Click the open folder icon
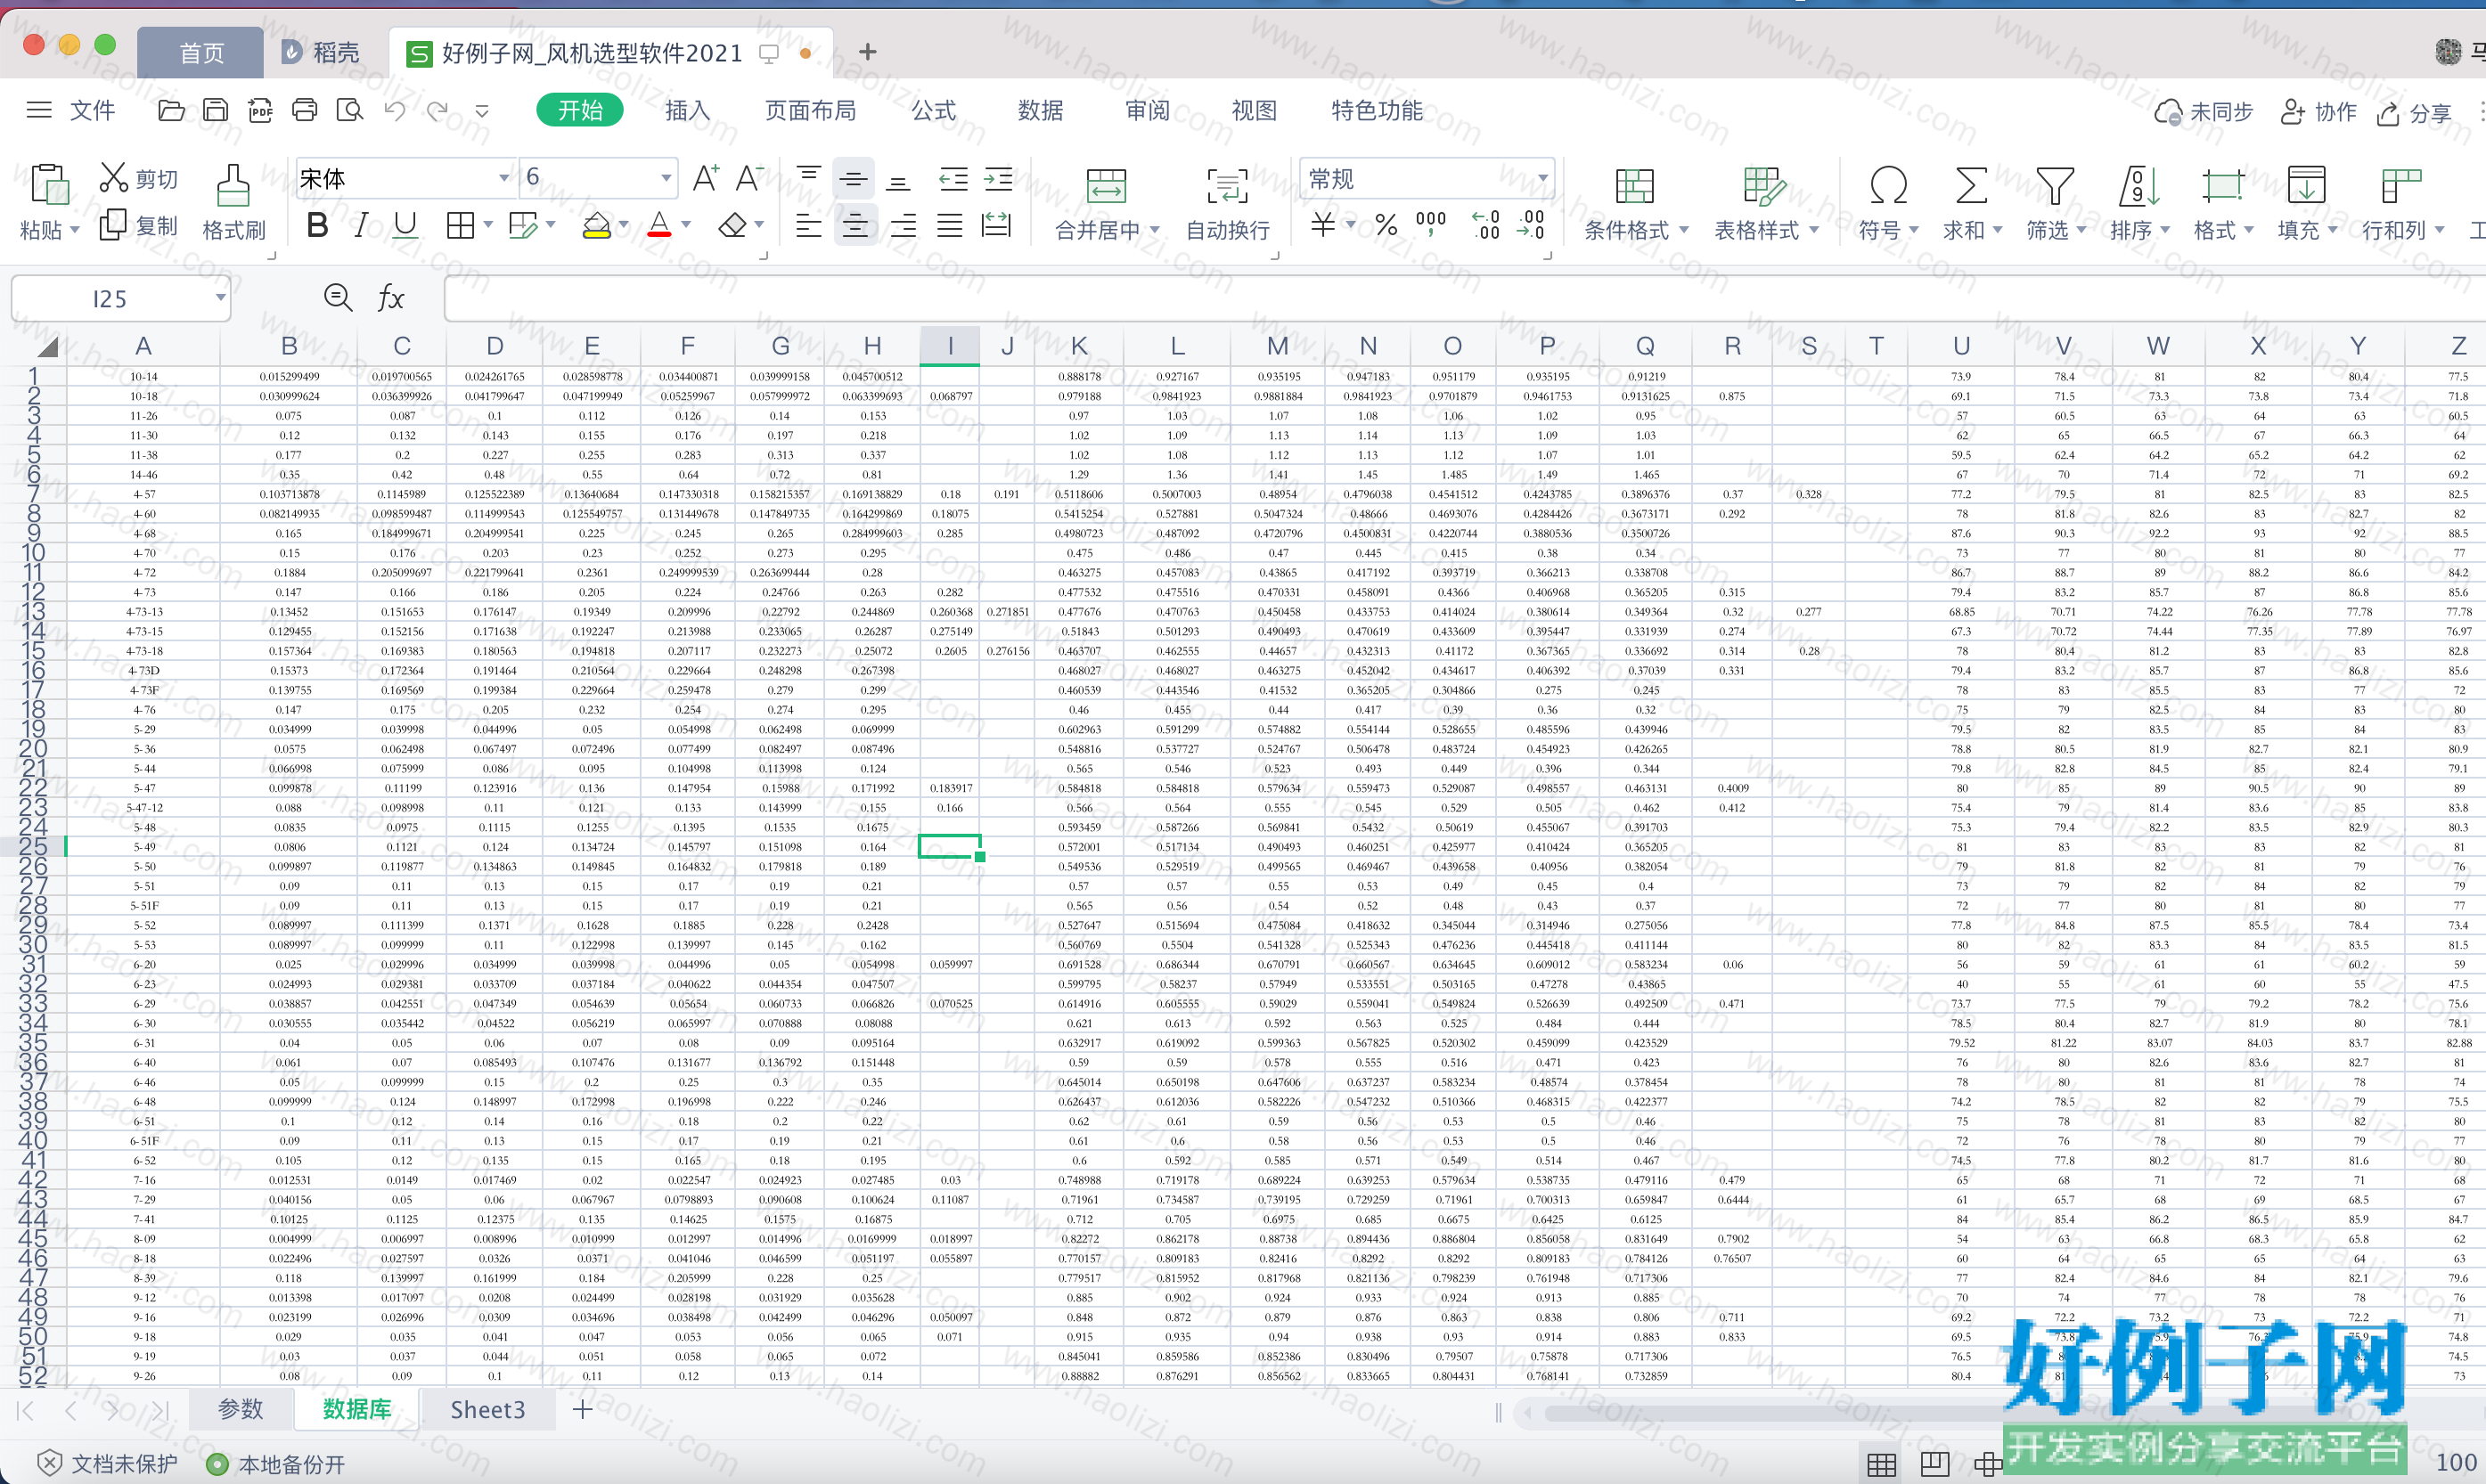 pyautogui.click(x=171, y=110)
